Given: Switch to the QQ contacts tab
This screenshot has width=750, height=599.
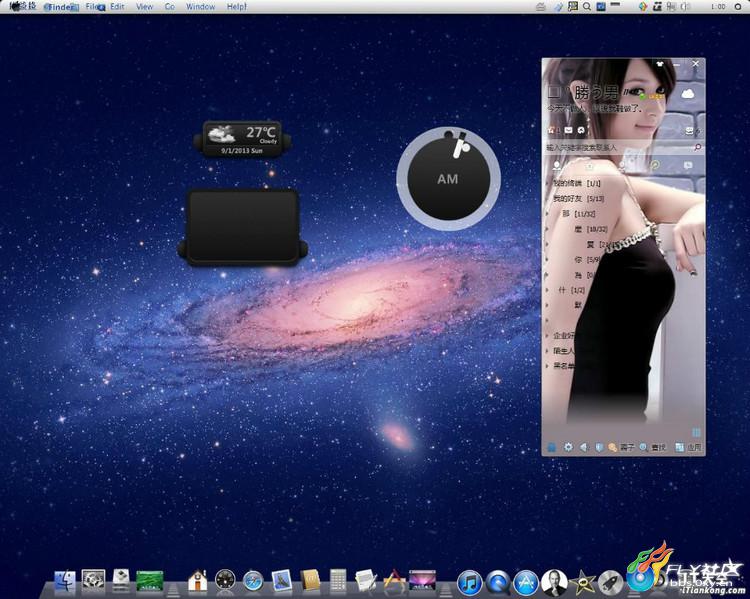Looking at the screenshot, I should (557, 166).
